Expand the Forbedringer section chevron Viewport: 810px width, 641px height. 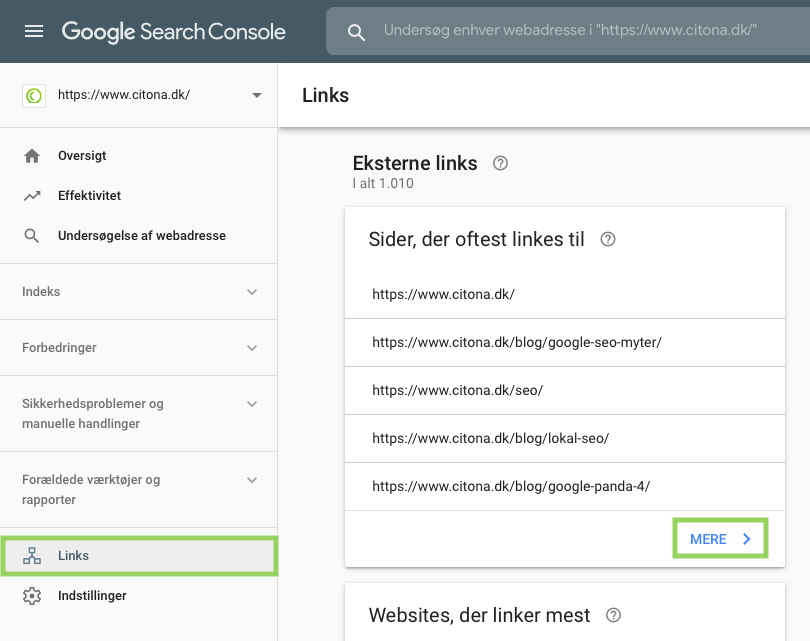pyautogui.click(x=252, y=348)
